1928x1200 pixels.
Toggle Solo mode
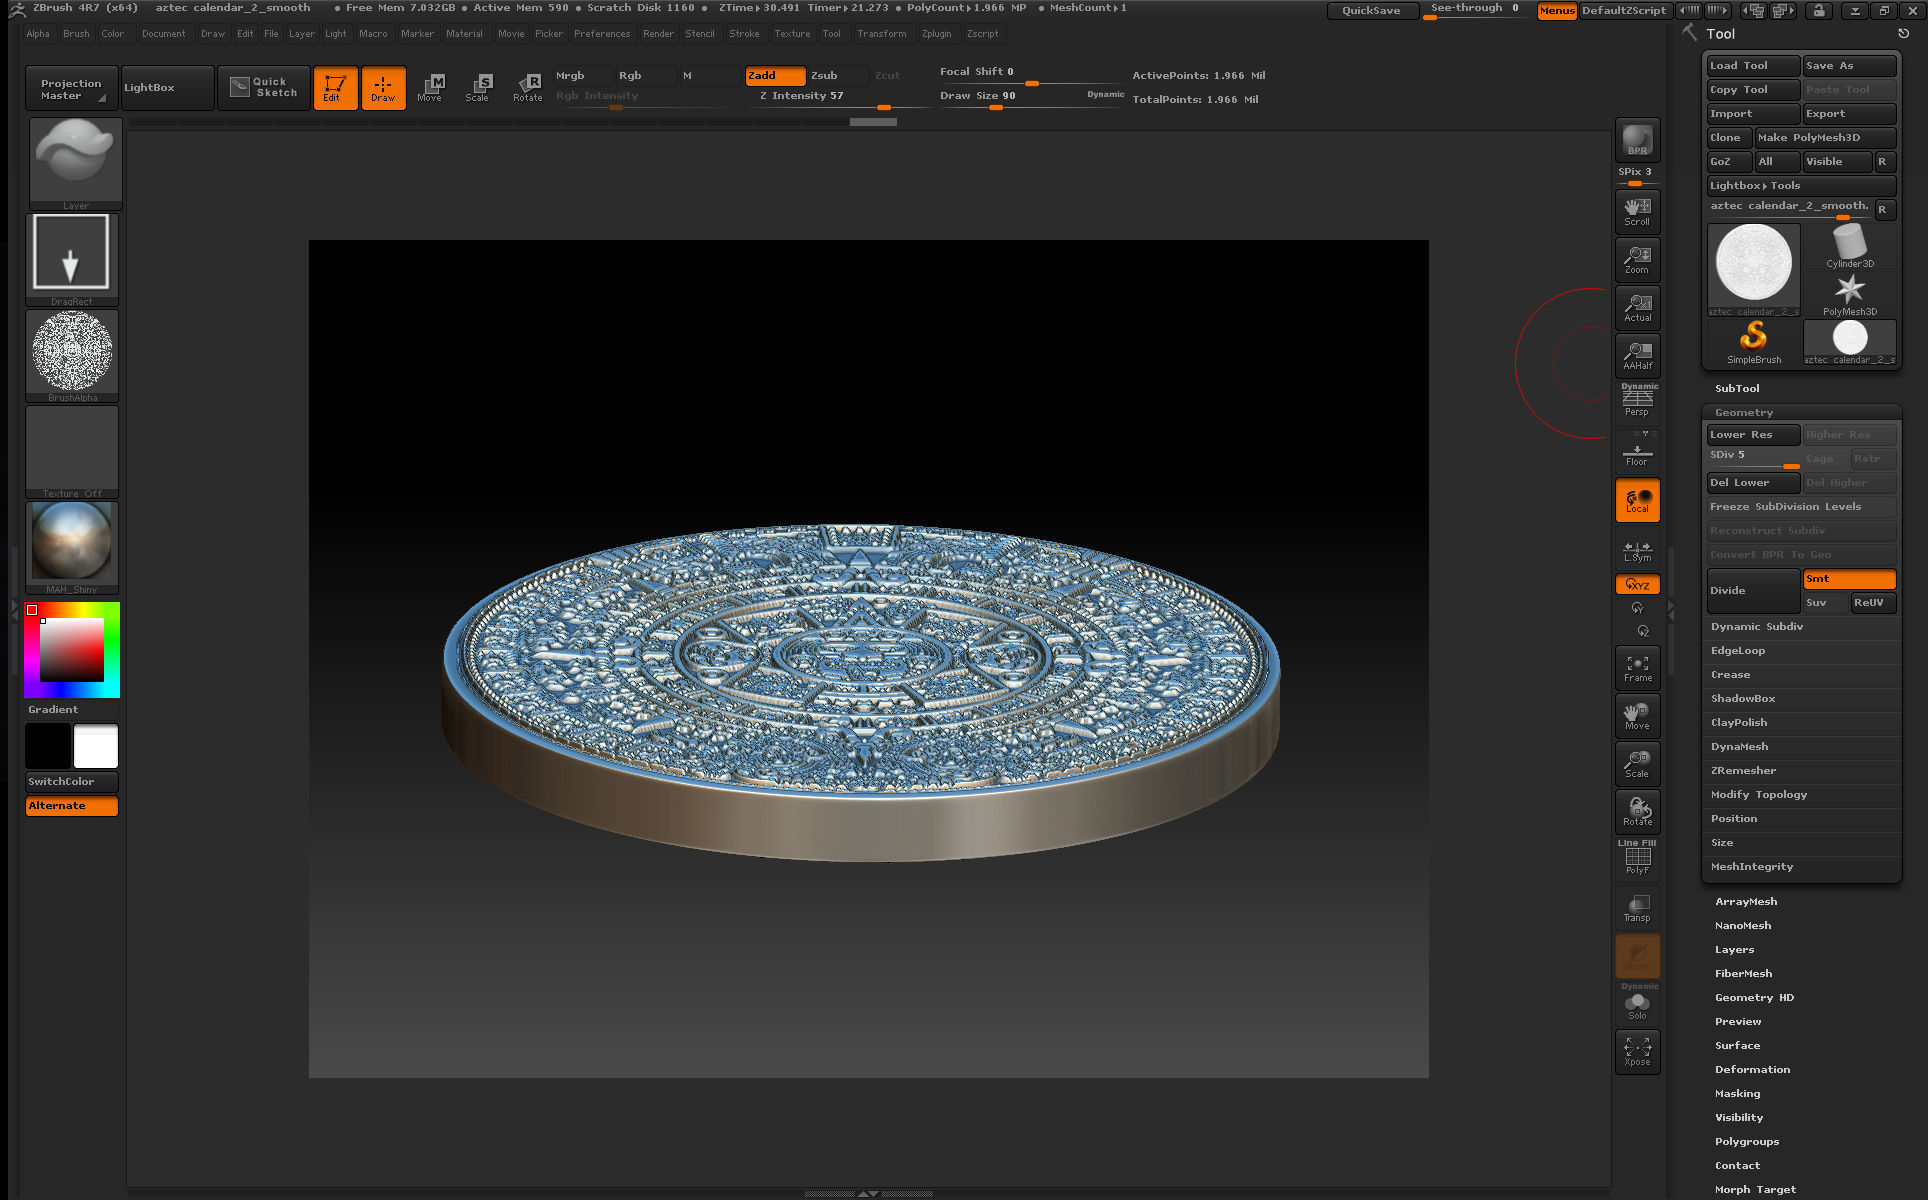click(x=1637, y=1003)
